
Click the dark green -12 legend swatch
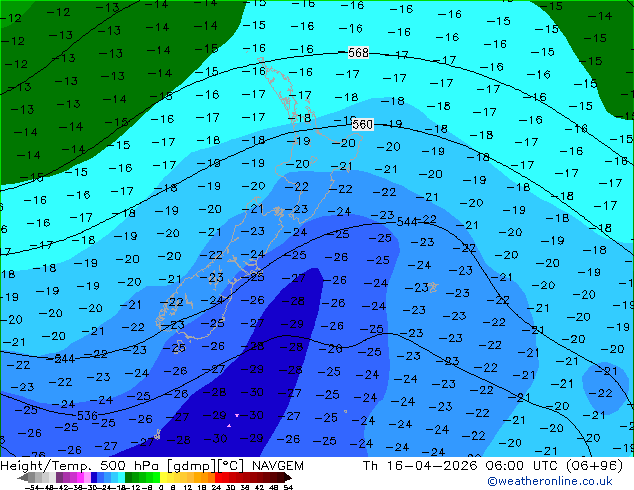coord(129,477)
